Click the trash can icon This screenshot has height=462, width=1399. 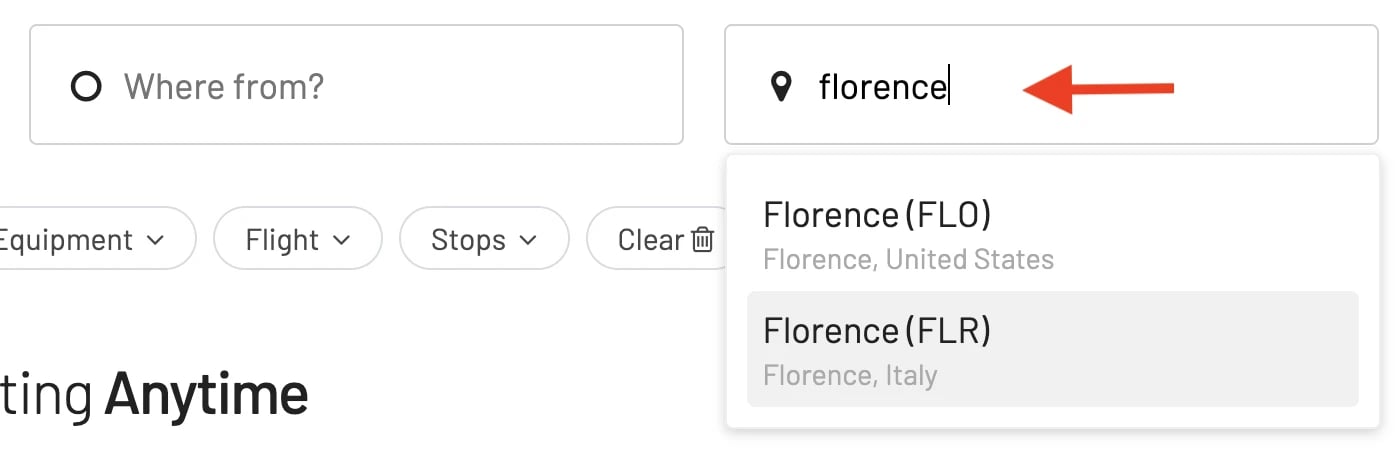coord(703,240)
